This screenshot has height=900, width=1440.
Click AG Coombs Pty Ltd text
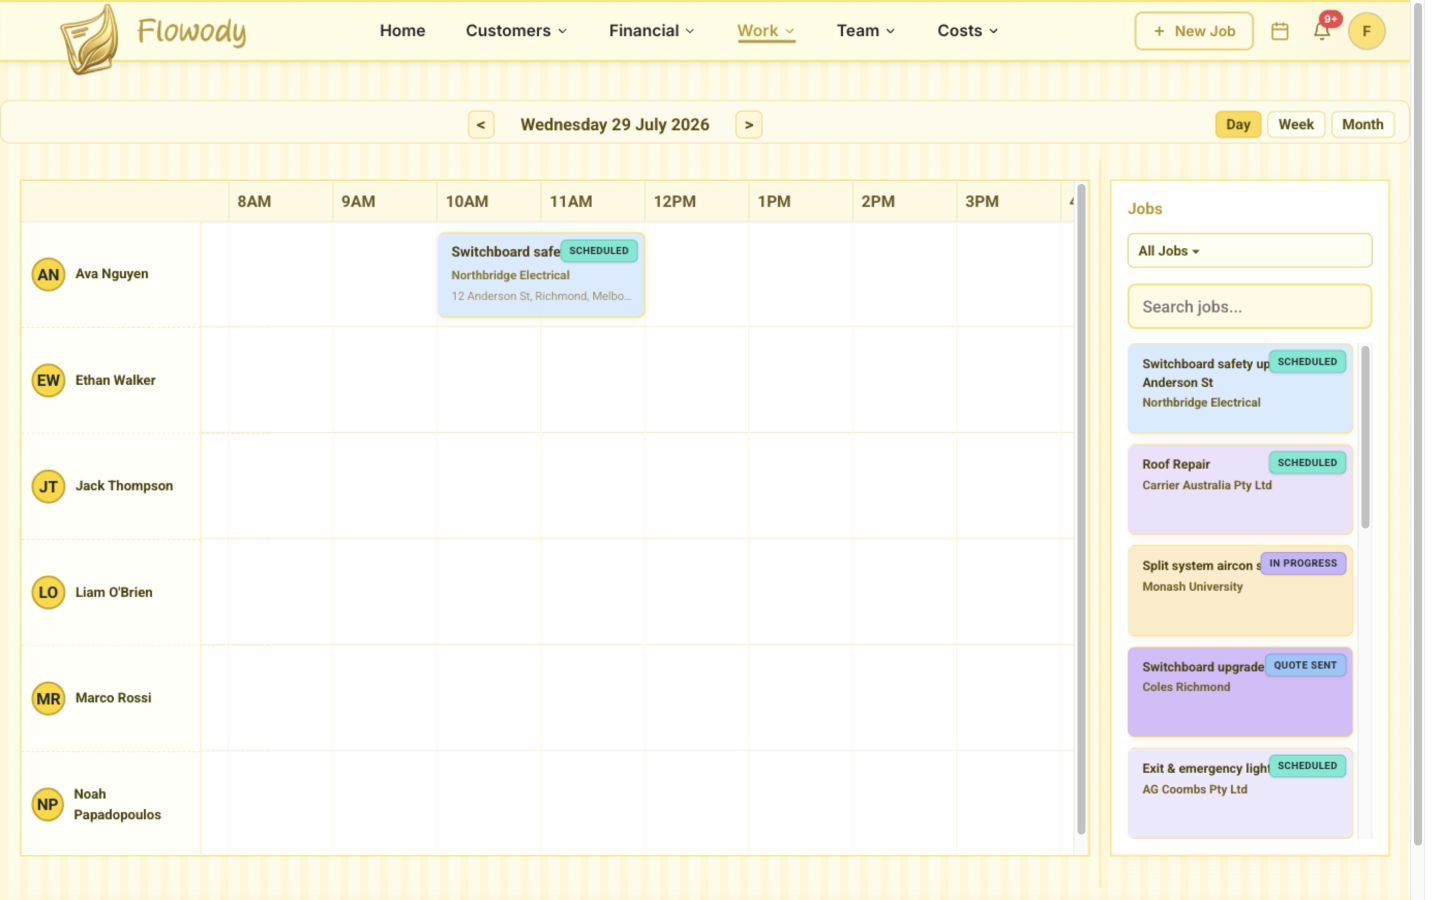pyautogui.click(x=1195, y=789)
